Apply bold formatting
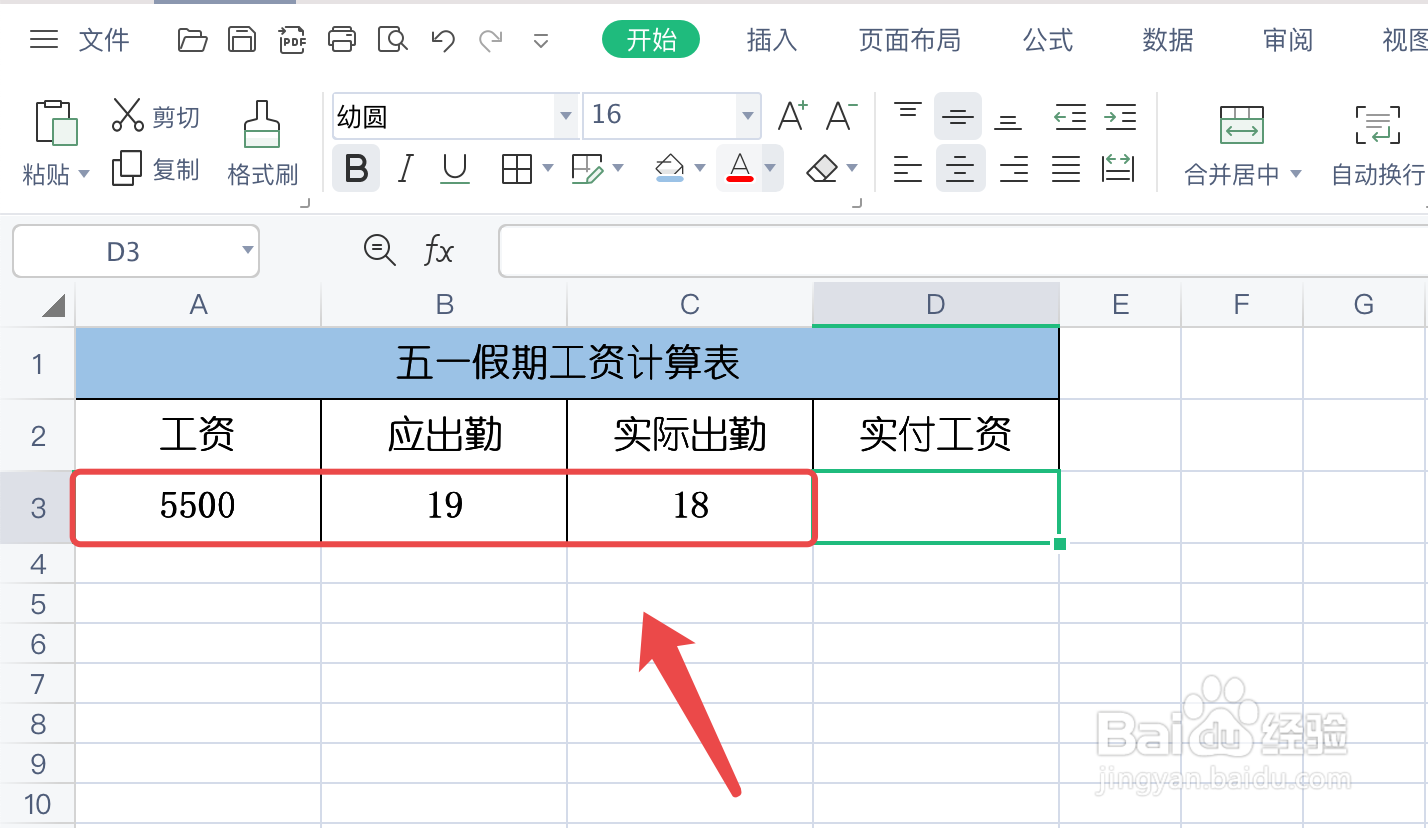This screenshot has width=1428, height=828. tap(356, 168)
